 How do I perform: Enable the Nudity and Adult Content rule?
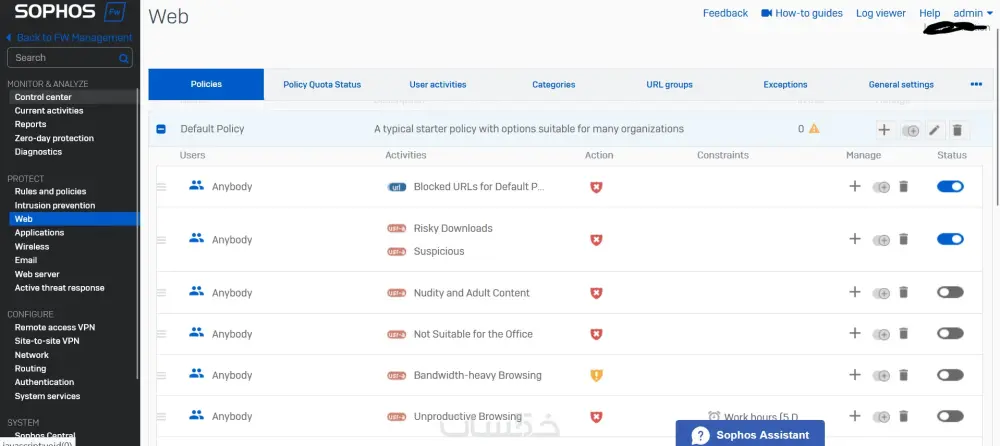[950, 292]
